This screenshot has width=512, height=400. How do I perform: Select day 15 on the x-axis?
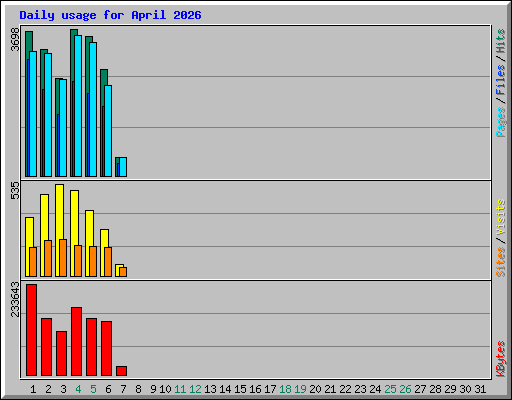tap(240, 389)
